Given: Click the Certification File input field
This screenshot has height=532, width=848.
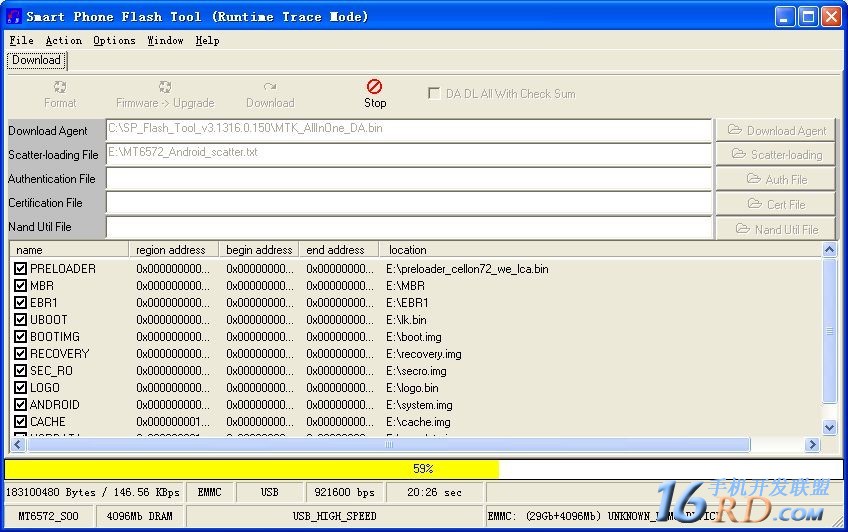Looking at the screenshot, I should (408, 203).
